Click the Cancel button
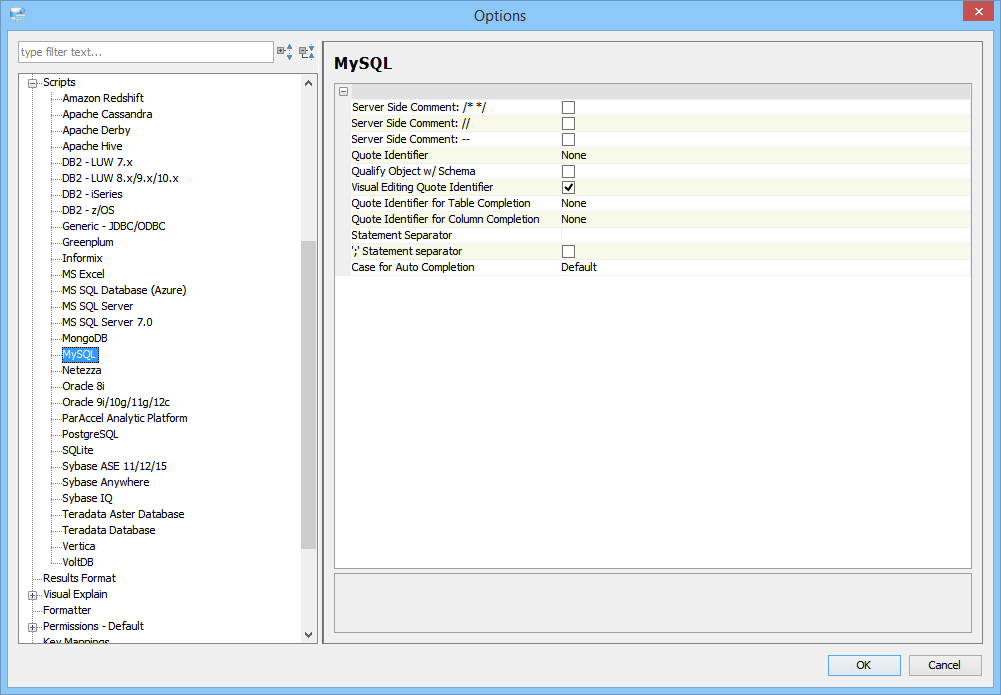This screenshot has height=695, width=1001. pyautogui.click(x=944, y=665)
